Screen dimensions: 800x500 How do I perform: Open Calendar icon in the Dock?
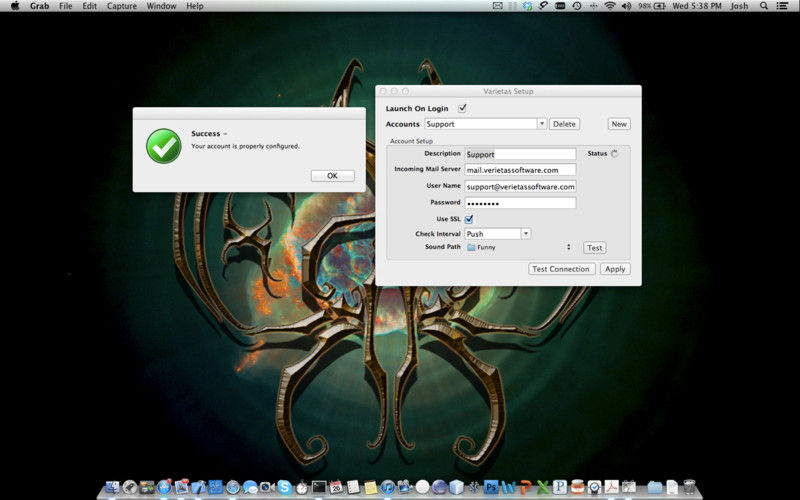(x=336, y=487)
